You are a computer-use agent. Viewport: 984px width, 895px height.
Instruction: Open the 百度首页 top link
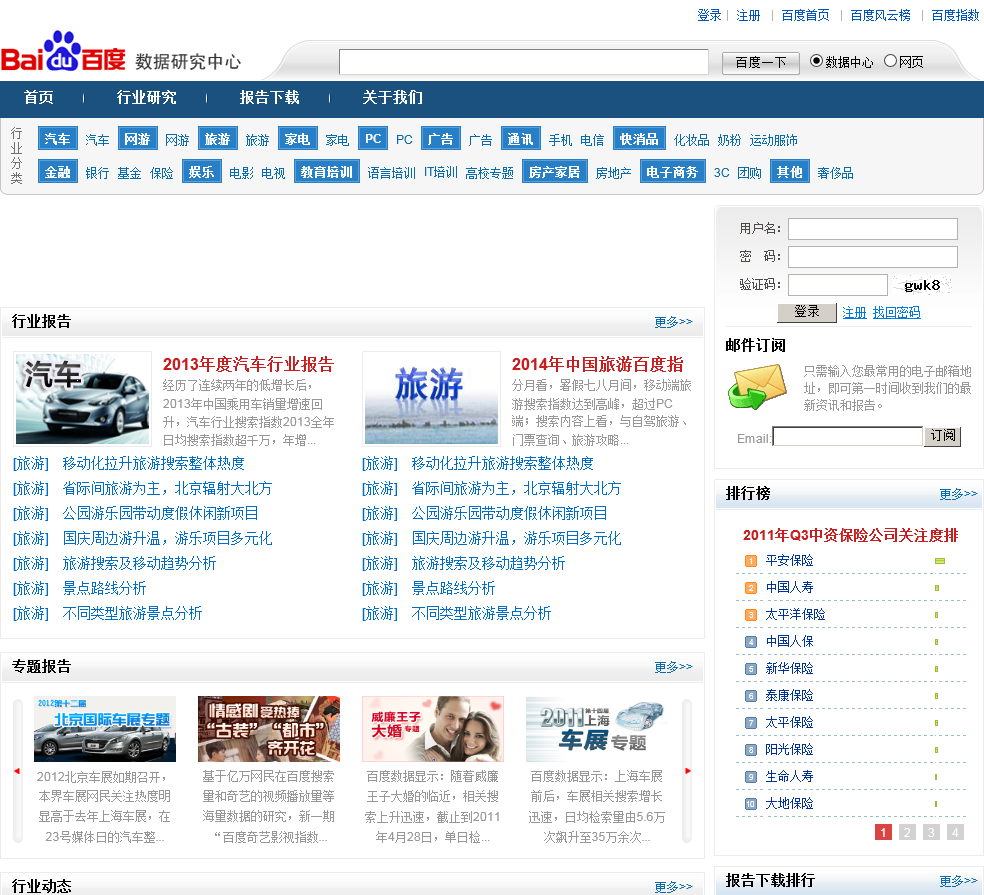pyautogui.click(x=805, y=15)
